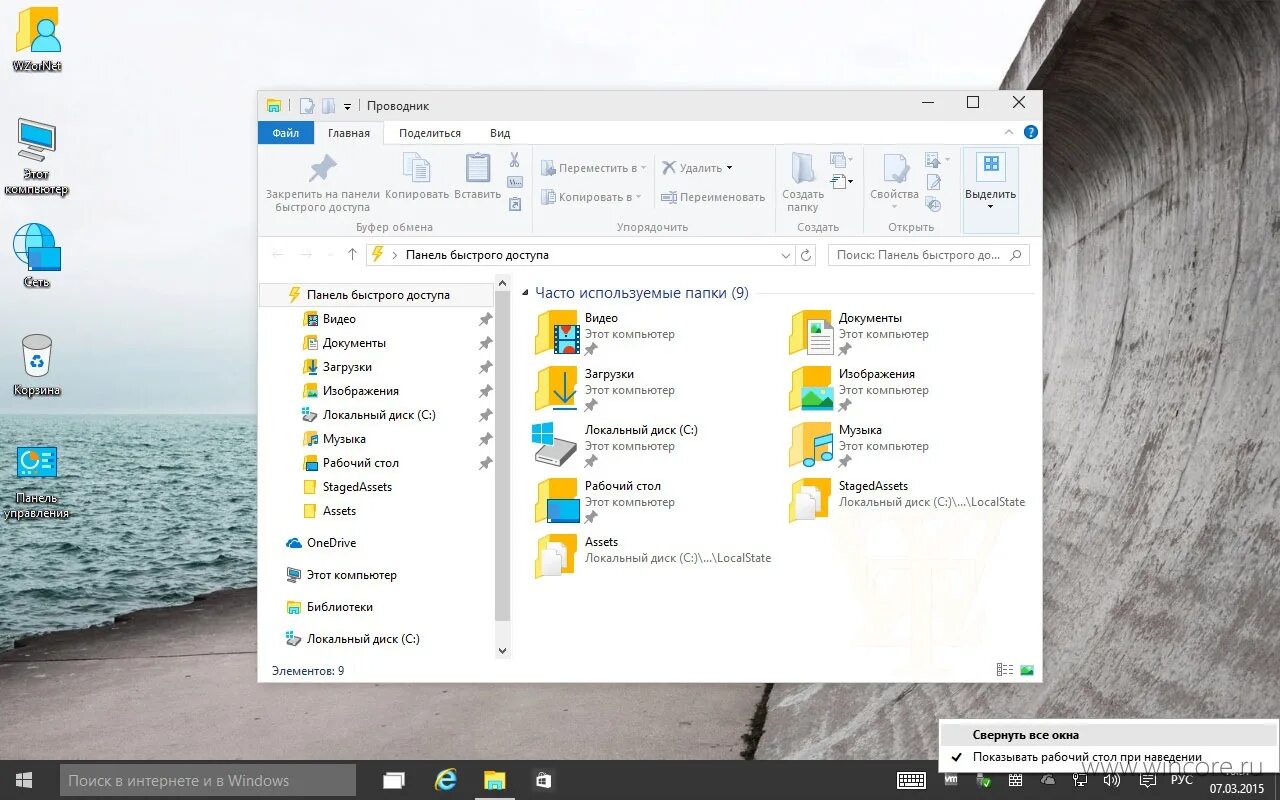Click Свернуть все окна in the menu
1280x800 pixels.
1027,734
